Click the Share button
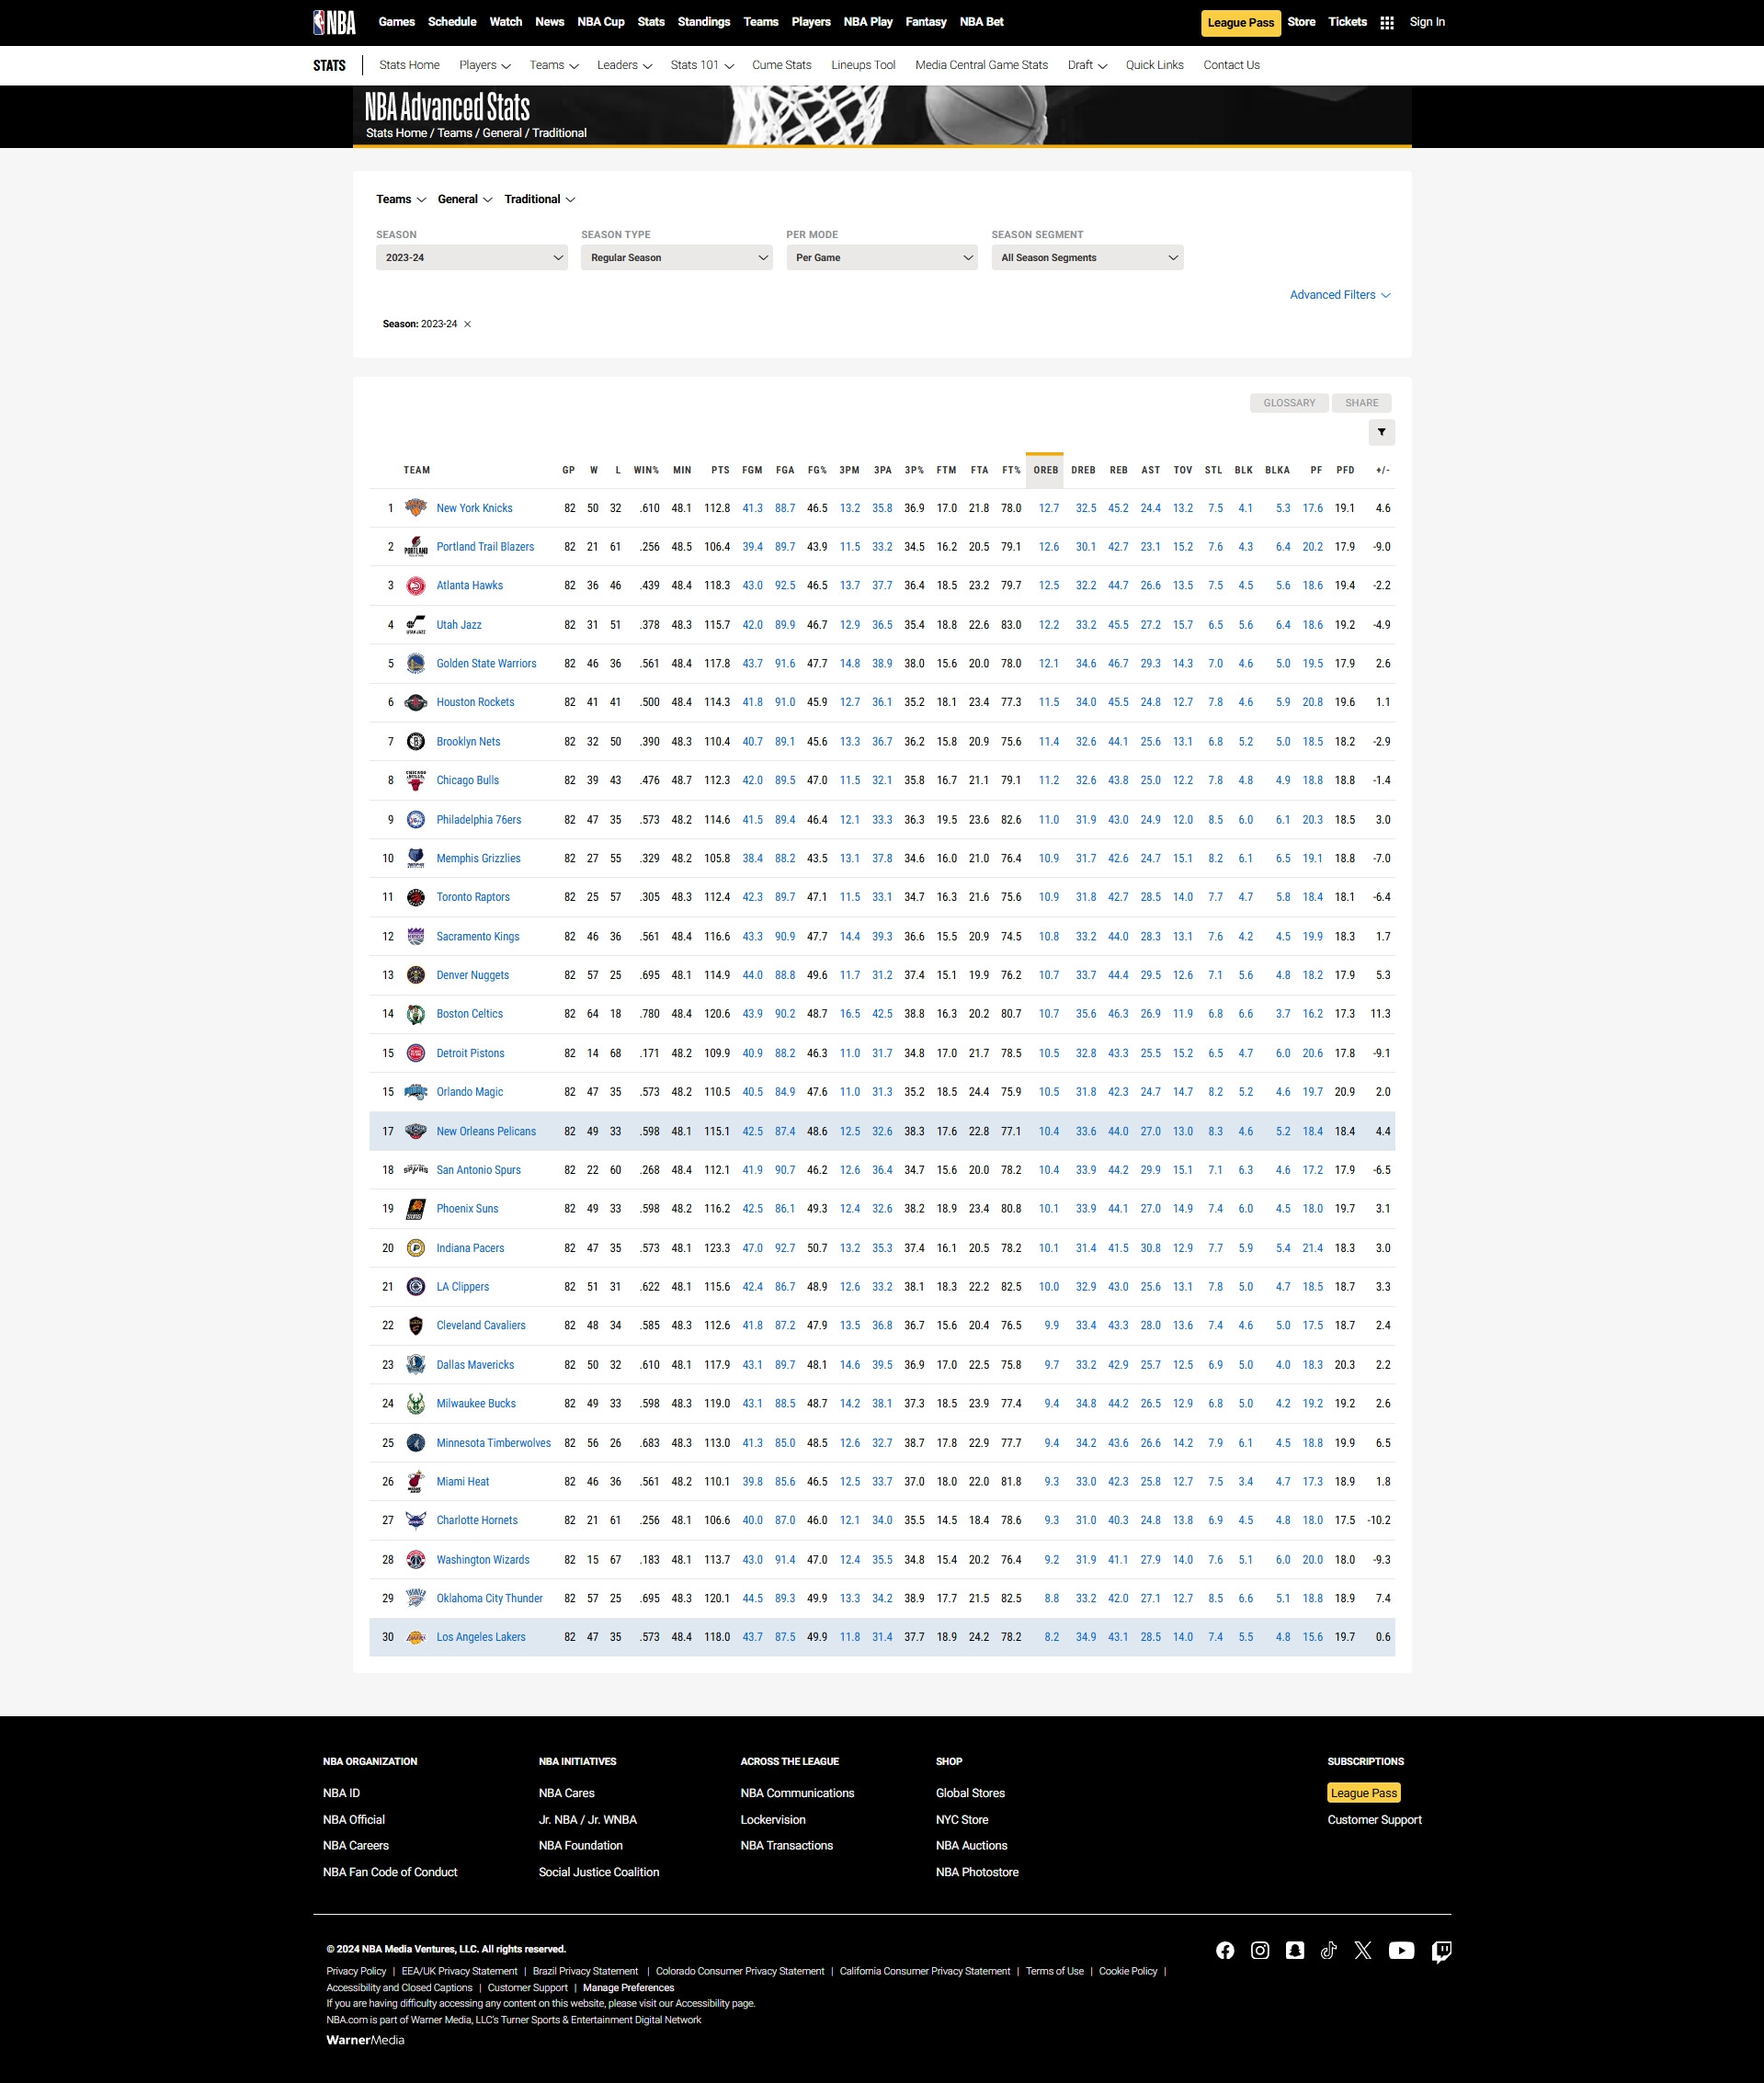 click(x=1361, y=403)
